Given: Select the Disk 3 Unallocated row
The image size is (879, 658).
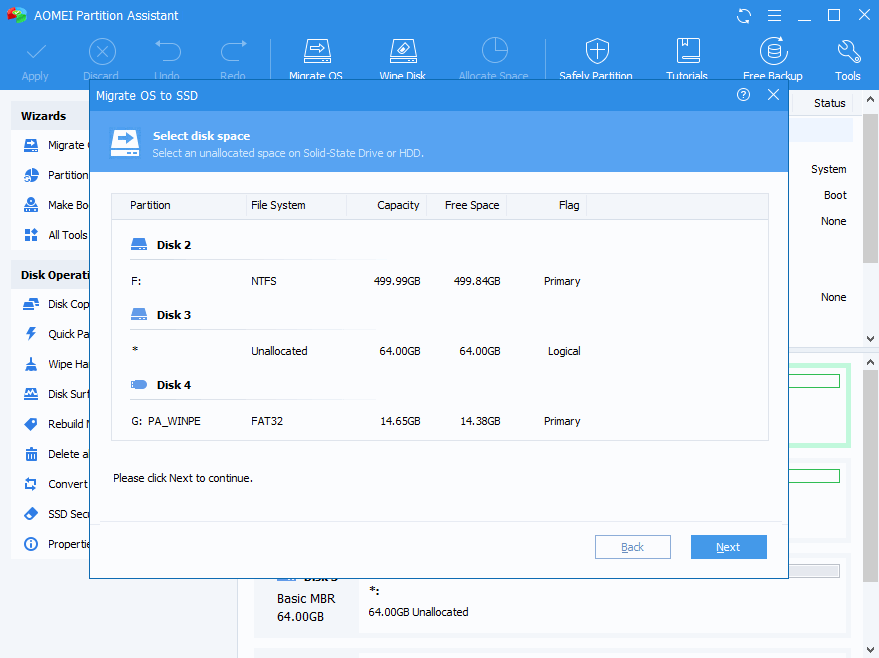Looking at the screenshot, I should coord(440,351).
